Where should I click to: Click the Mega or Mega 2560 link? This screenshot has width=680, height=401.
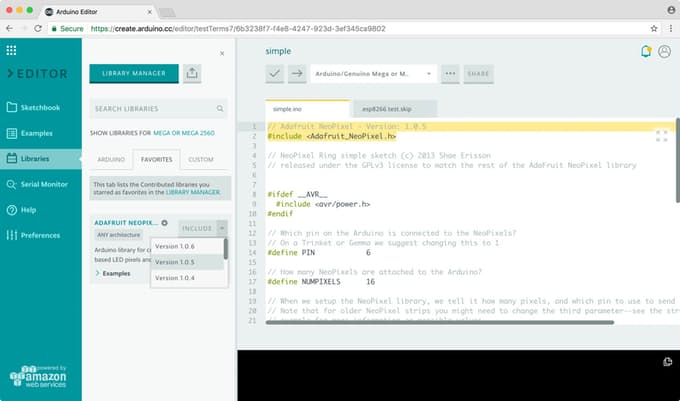[185, 133]
